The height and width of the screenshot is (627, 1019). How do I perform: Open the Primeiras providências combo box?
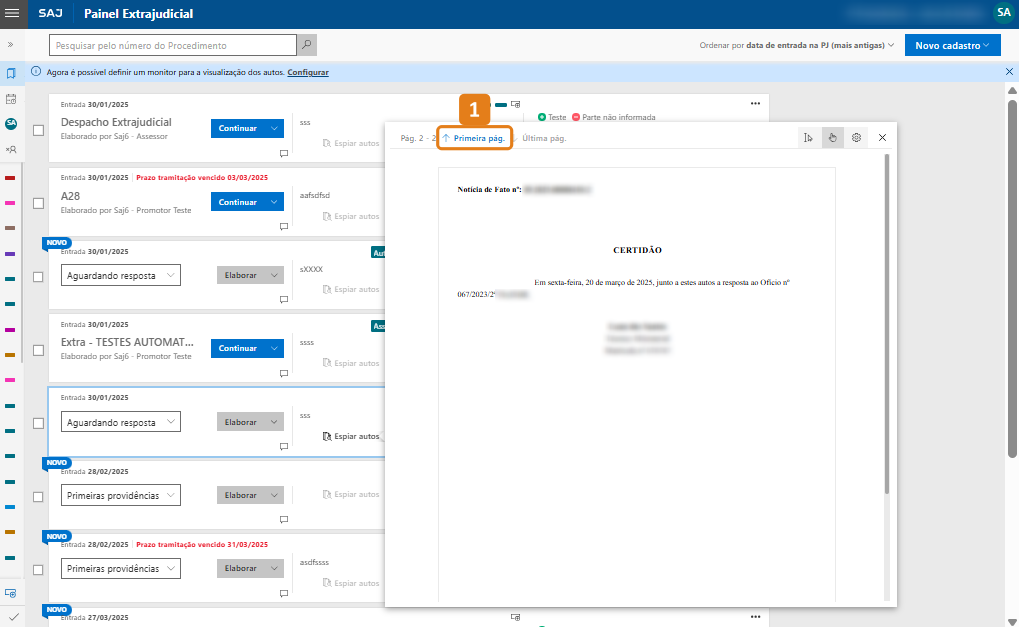coord(120,495)
